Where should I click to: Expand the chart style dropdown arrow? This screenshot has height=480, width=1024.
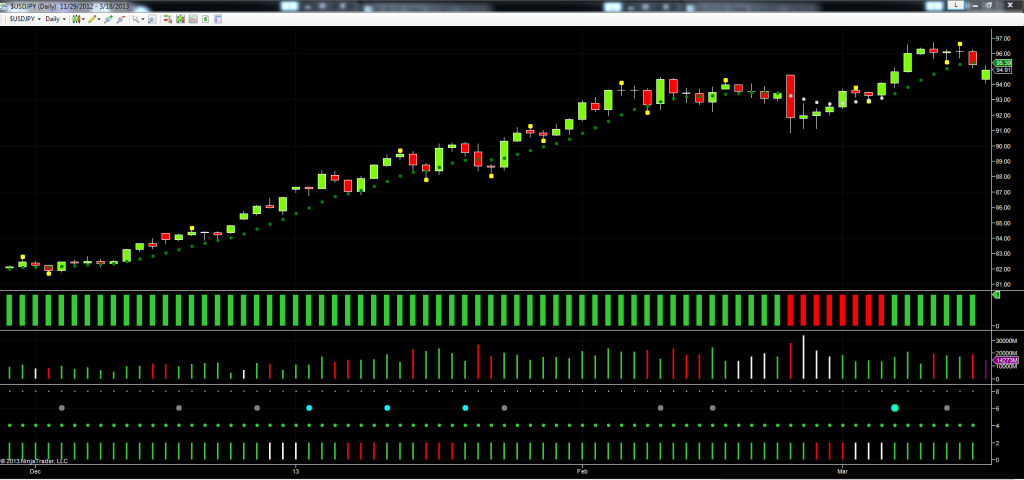click(x=83, y=19)
